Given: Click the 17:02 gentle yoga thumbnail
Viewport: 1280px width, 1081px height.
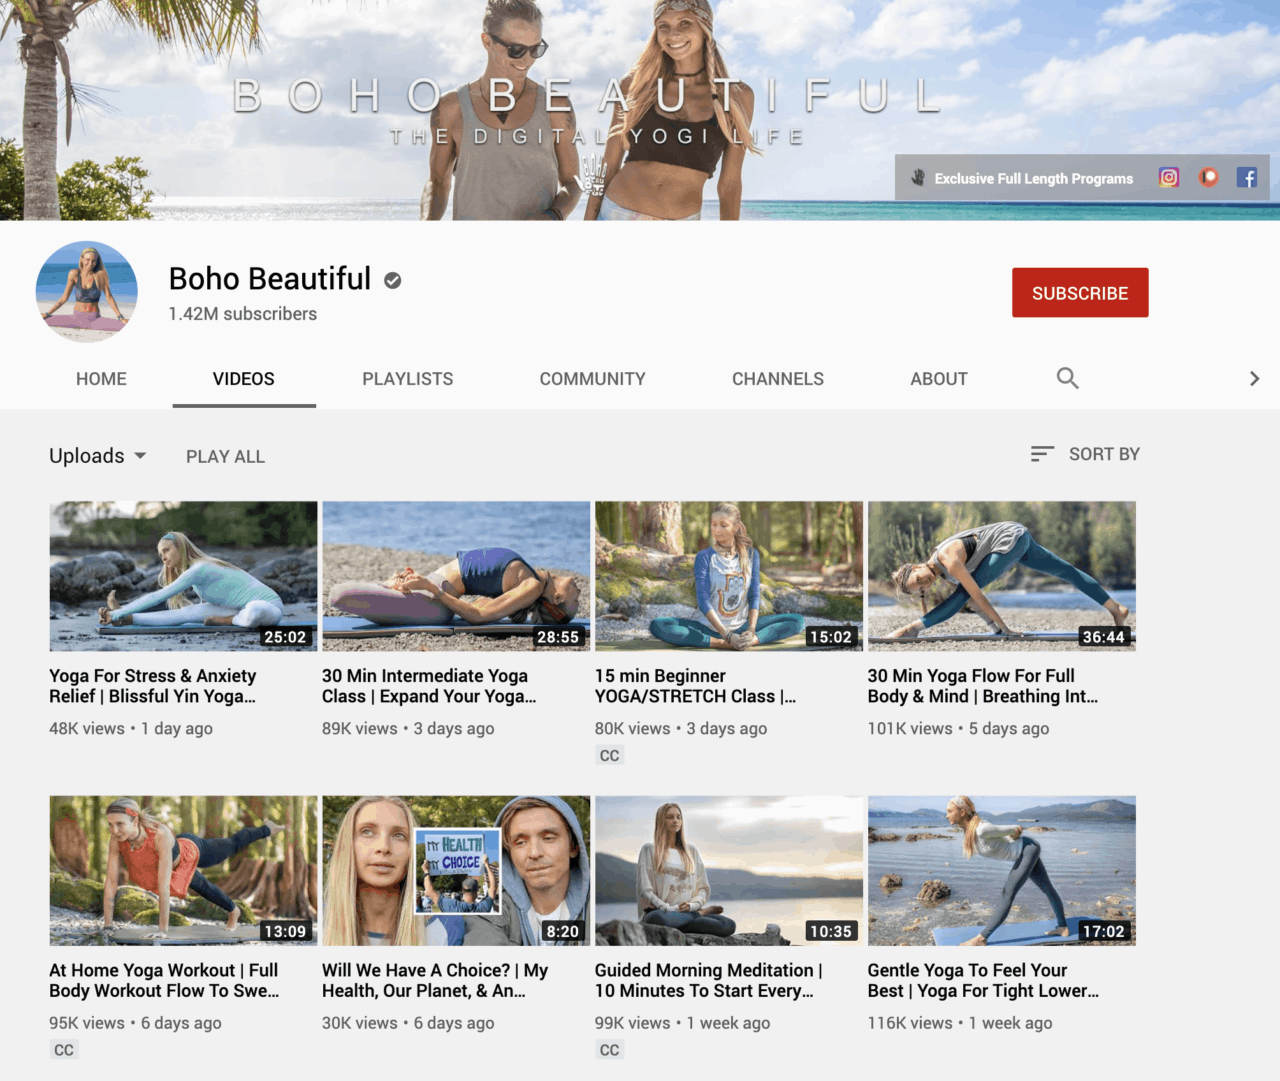Looking at the screenshot, I should [1002, 871].
